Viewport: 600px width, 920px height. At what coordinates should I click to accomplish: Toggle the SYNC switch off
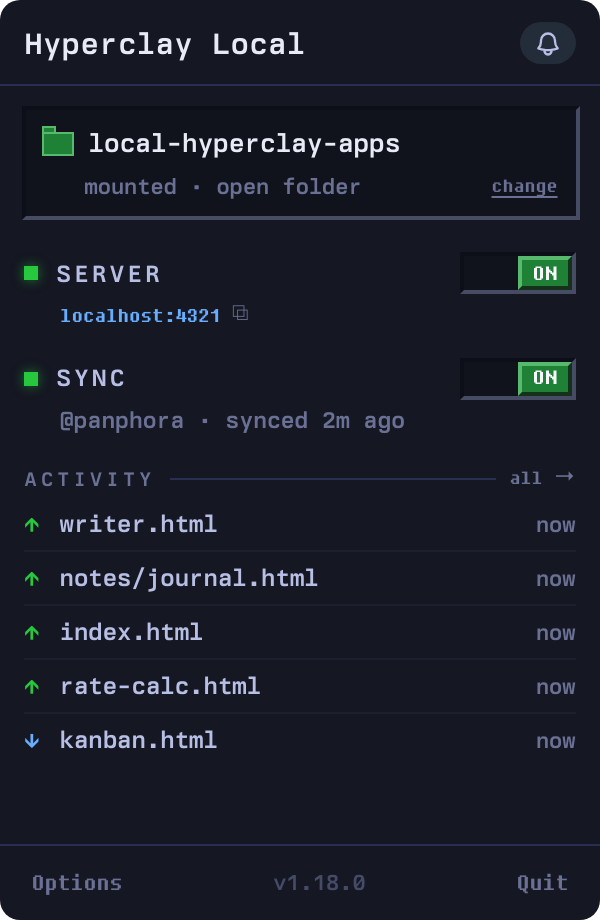[518, 378]
